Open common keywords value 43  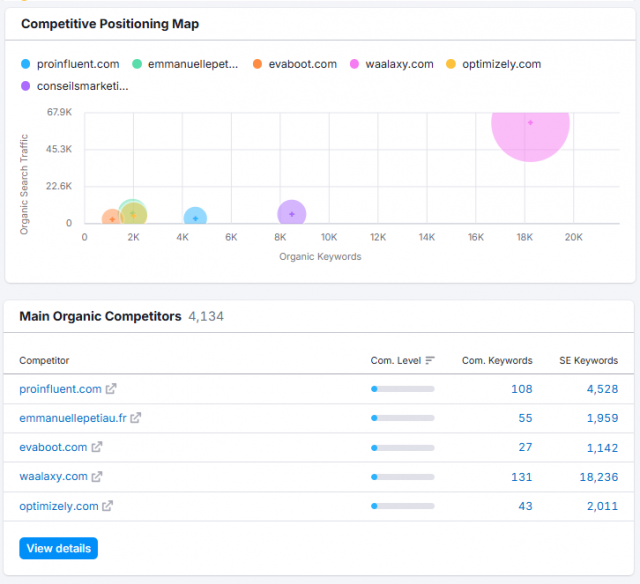pos(525,506)
